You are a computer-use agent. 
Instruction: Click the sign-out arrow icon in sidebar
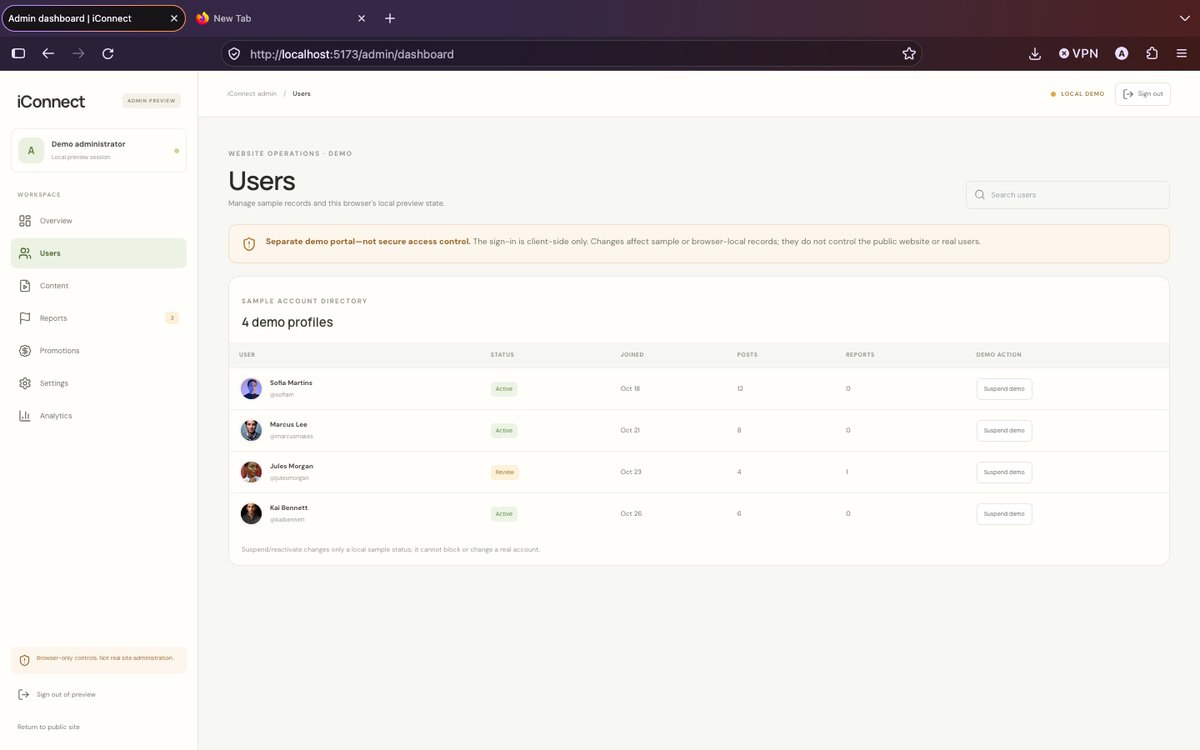click(24, 694)
